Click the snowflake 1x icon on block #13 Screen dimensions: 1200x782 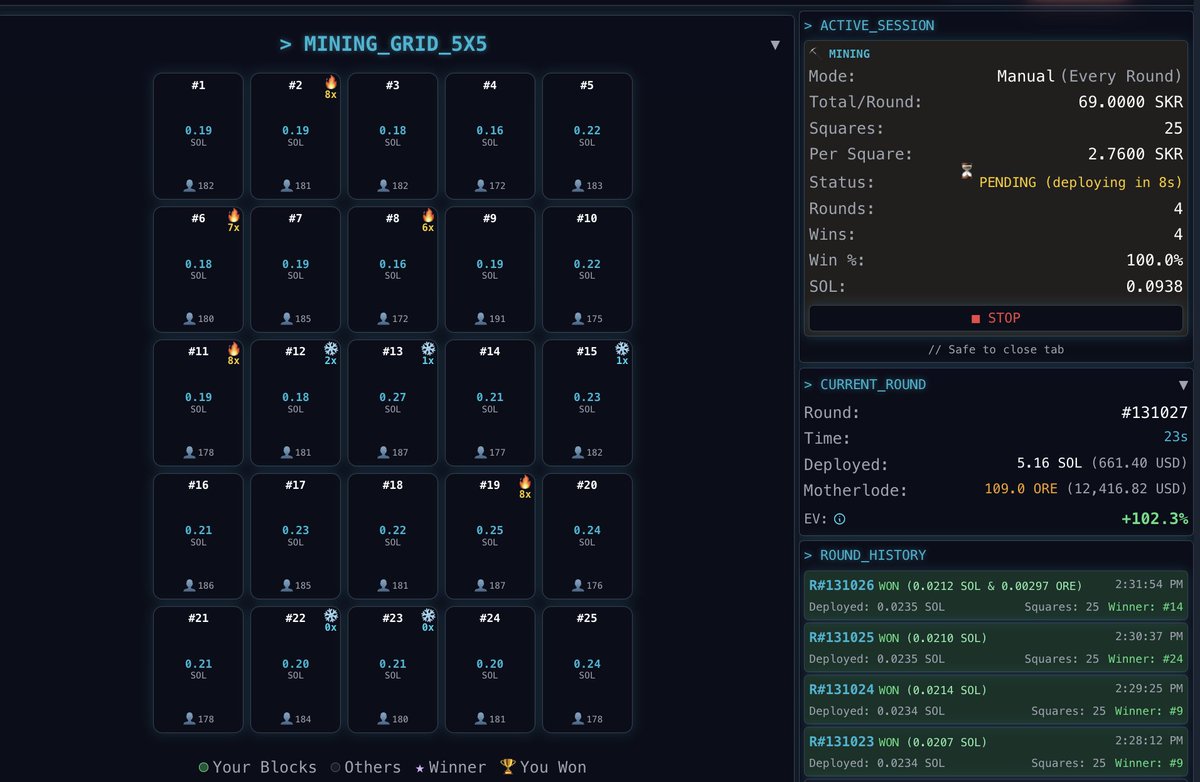pyautogui.click(x=428, y=349)
